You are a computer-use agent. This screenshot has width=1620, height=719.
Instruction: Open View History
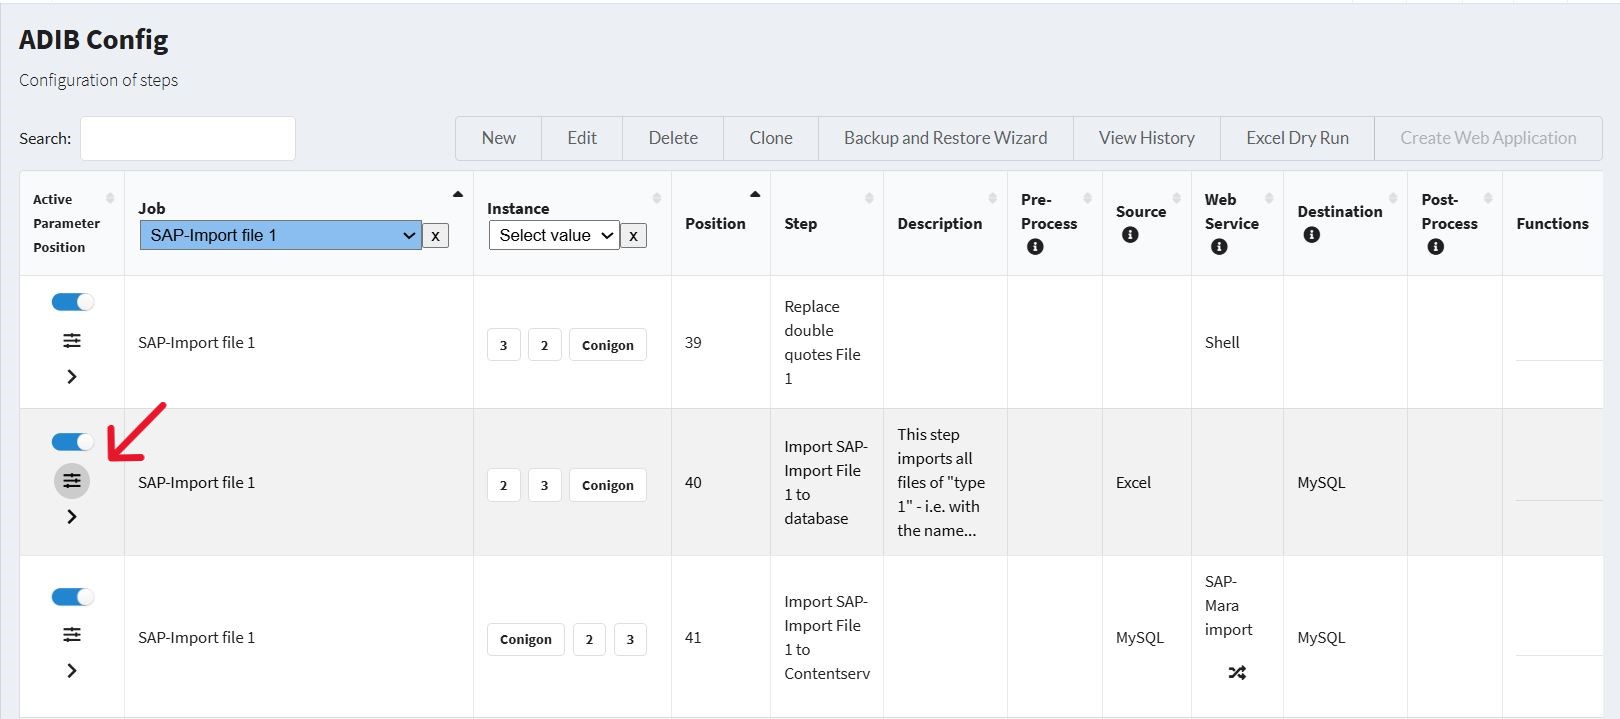[x=1146, y=138]
